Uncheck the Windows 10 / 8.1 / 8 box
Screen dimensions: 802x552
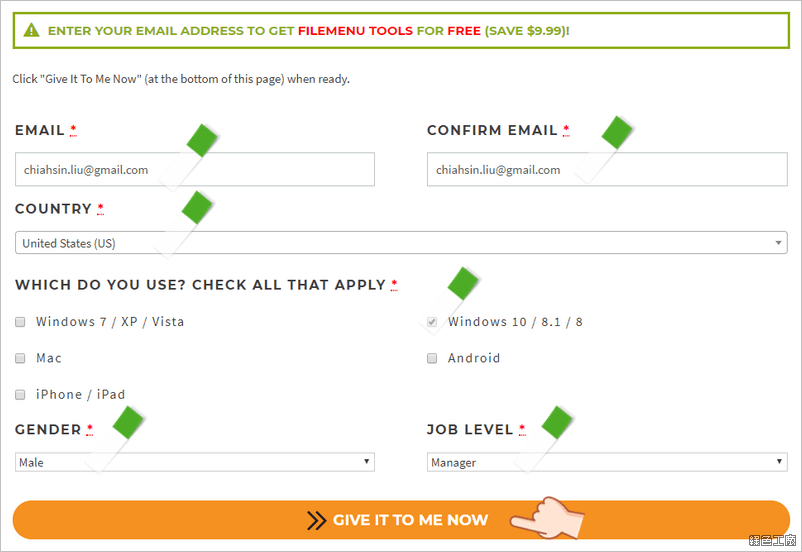pyautogui.click(x=432, y=322)
